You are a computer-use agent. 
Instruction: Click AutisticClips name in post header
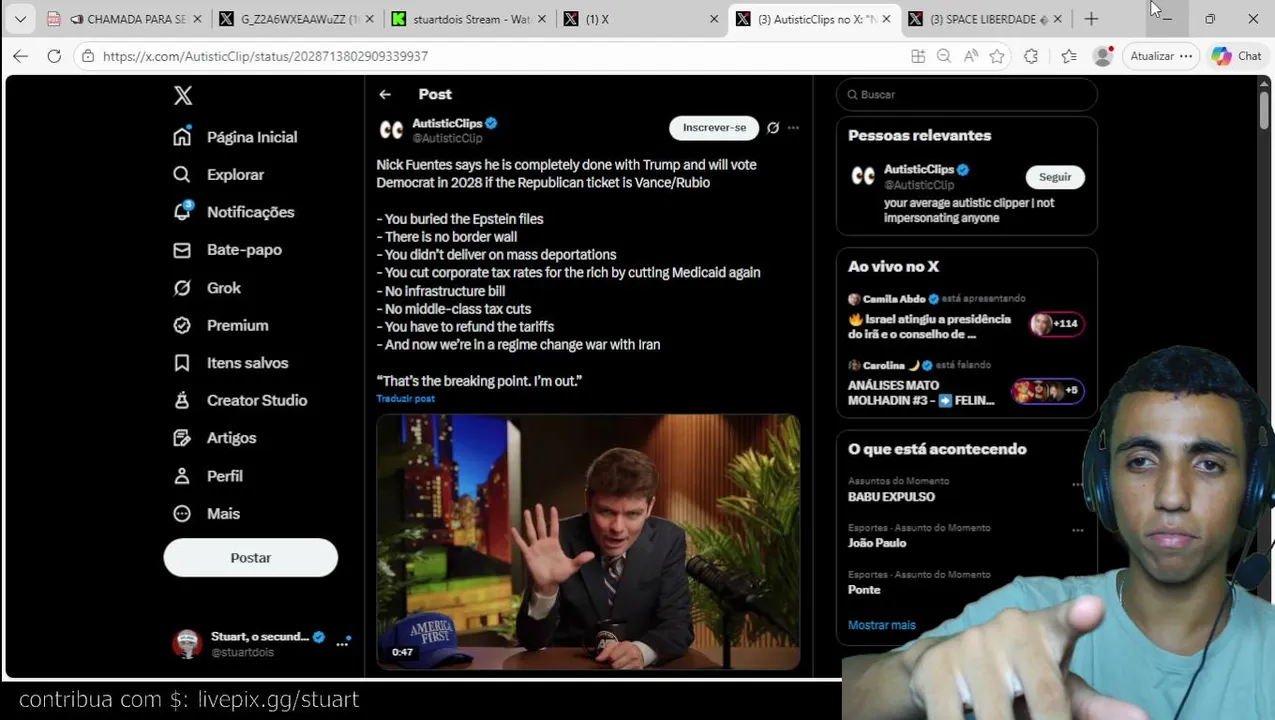pos(448,123)
